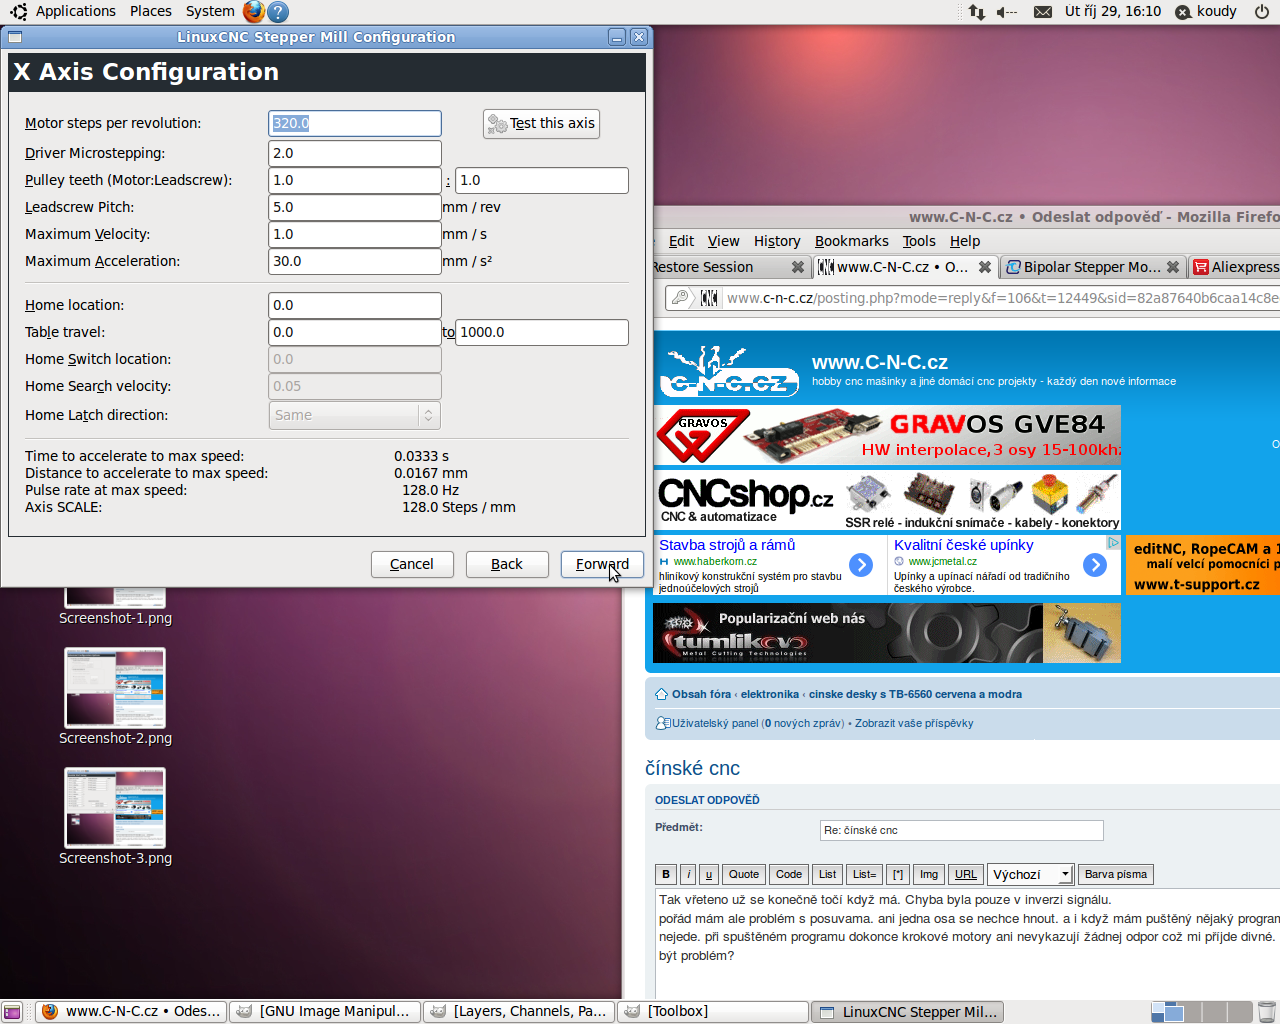Image resolution: width=1280 pixels, height=1024 pixels.
Task: Click the Barva písma font color button
Action: point(1115,874)
